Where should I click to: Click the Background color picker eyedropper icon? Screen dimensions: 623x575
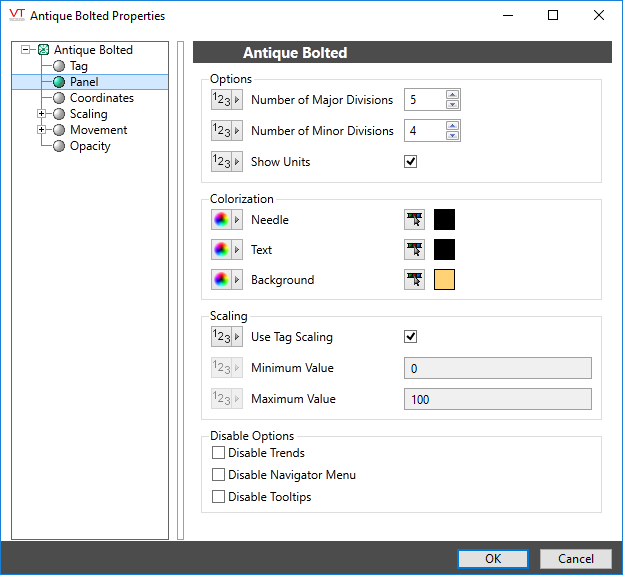(414, 280)
